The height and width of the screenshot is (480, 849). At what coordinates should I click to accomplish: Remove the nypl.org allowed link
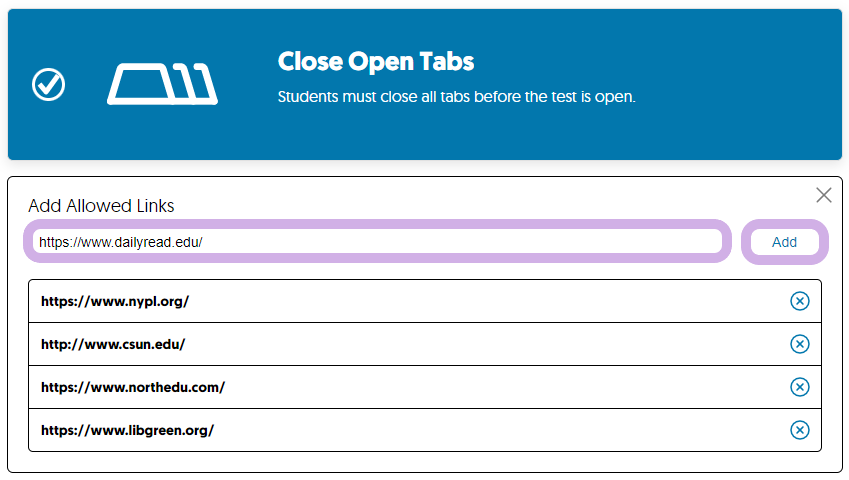pyautogui.click(x=800, y=301)
